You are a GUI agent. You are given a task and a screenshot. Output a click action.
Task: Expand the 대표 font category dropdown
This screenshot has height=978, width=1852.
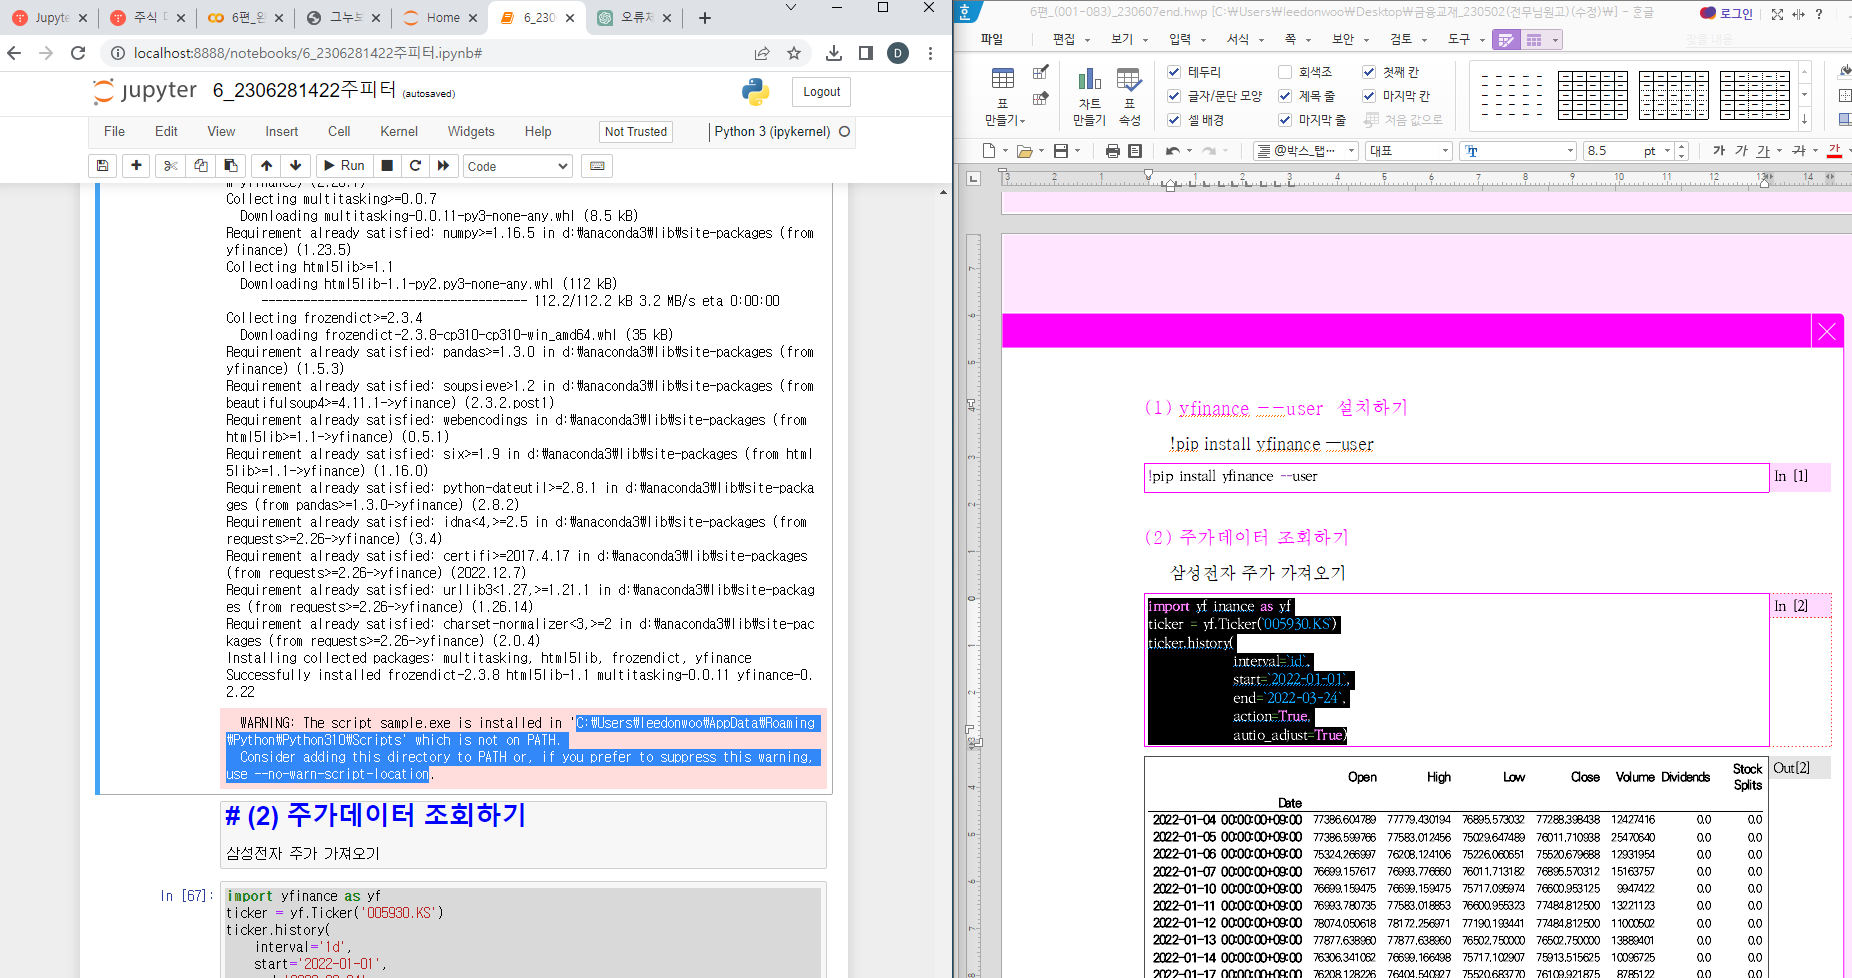[1445, 151]
